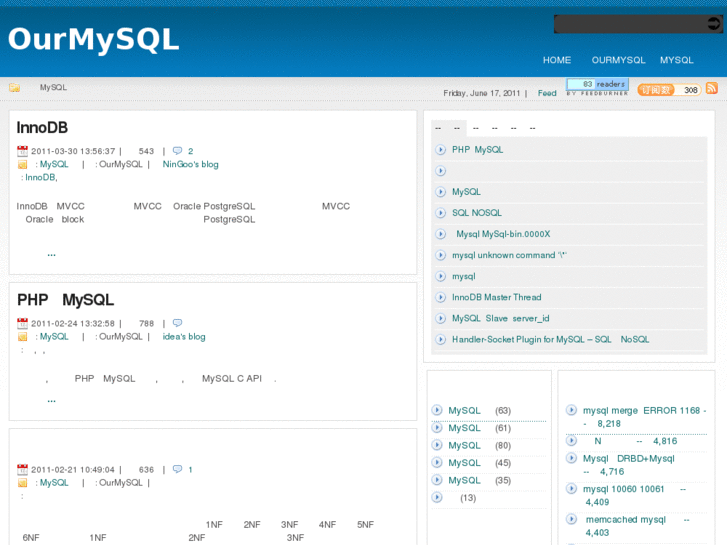
Task: Click the InnoDB tag link
Action: click(x=40, y=177)
